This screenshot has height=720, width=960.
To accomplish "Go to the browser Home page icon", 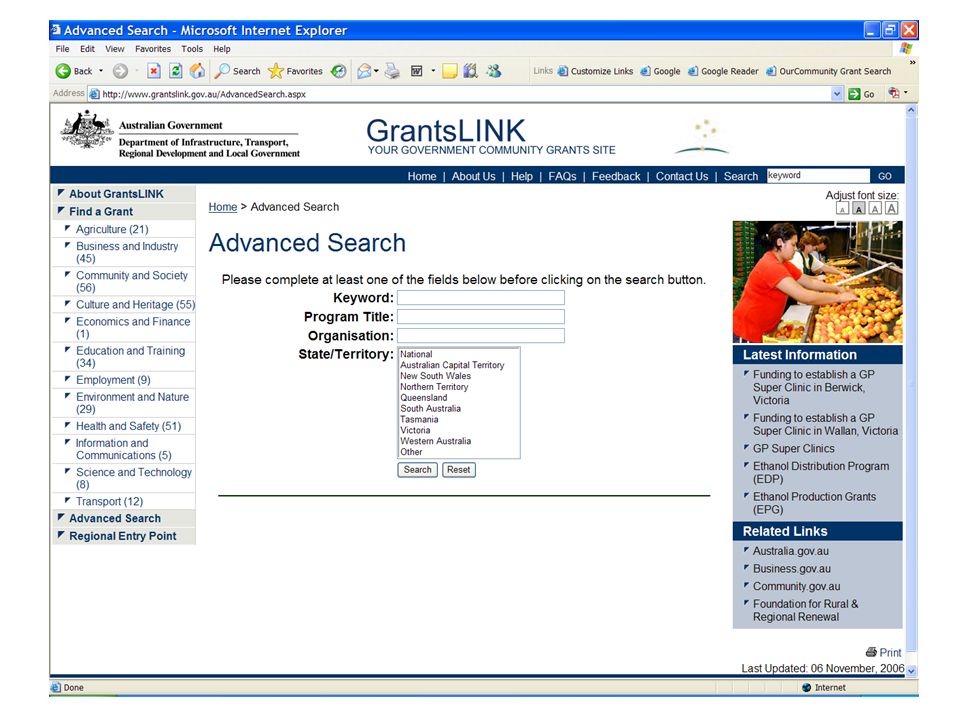I will click(x=197, y=71).
